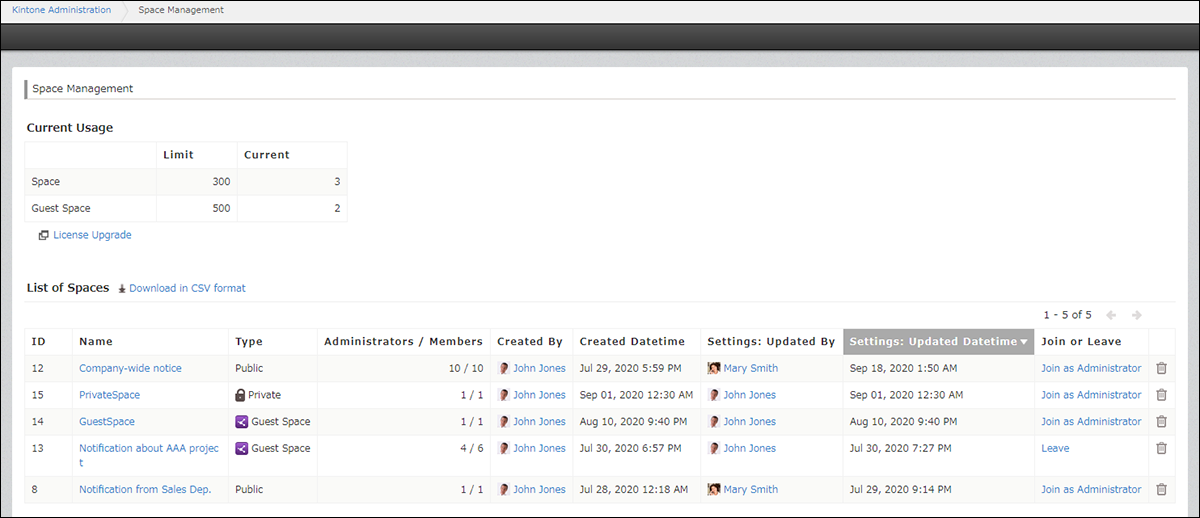The height and width of the screenshot is (518, 1200).
Task: Leave the Notification about AAA project space
Action: [x=1055, y=449]
